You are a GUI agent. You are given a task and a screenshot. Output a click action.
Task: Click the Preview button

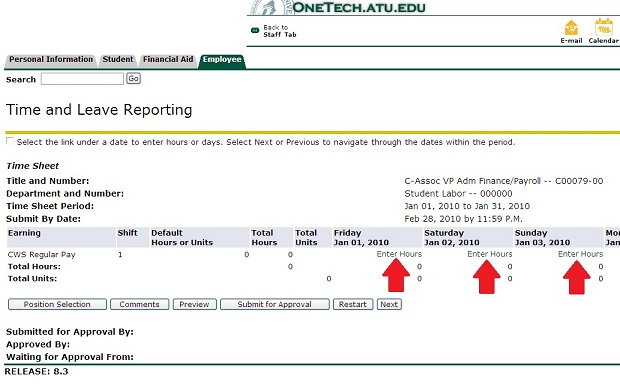coord(194,304)
